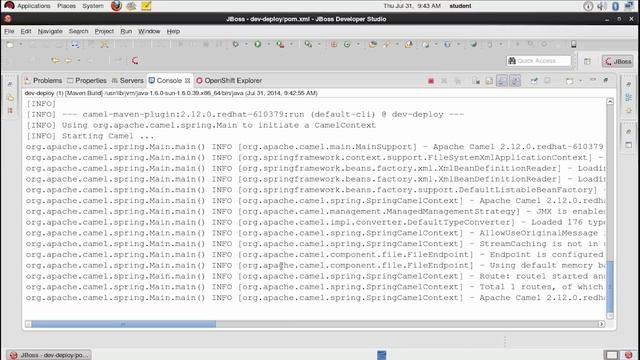Click the Run Last Tool icon with red toolbox

pyautogui.click(x=280, y=44)
